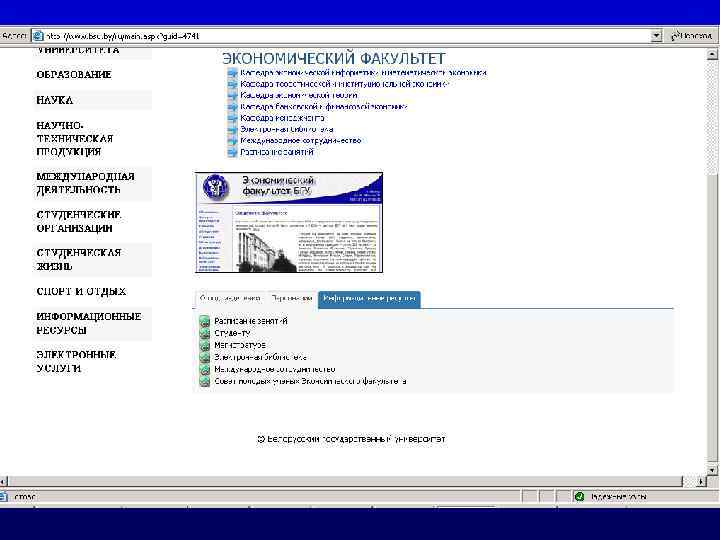Open ЭЛЕКТРОННЫЕ УСЛУГИ menu item

(x=76, y=362)
